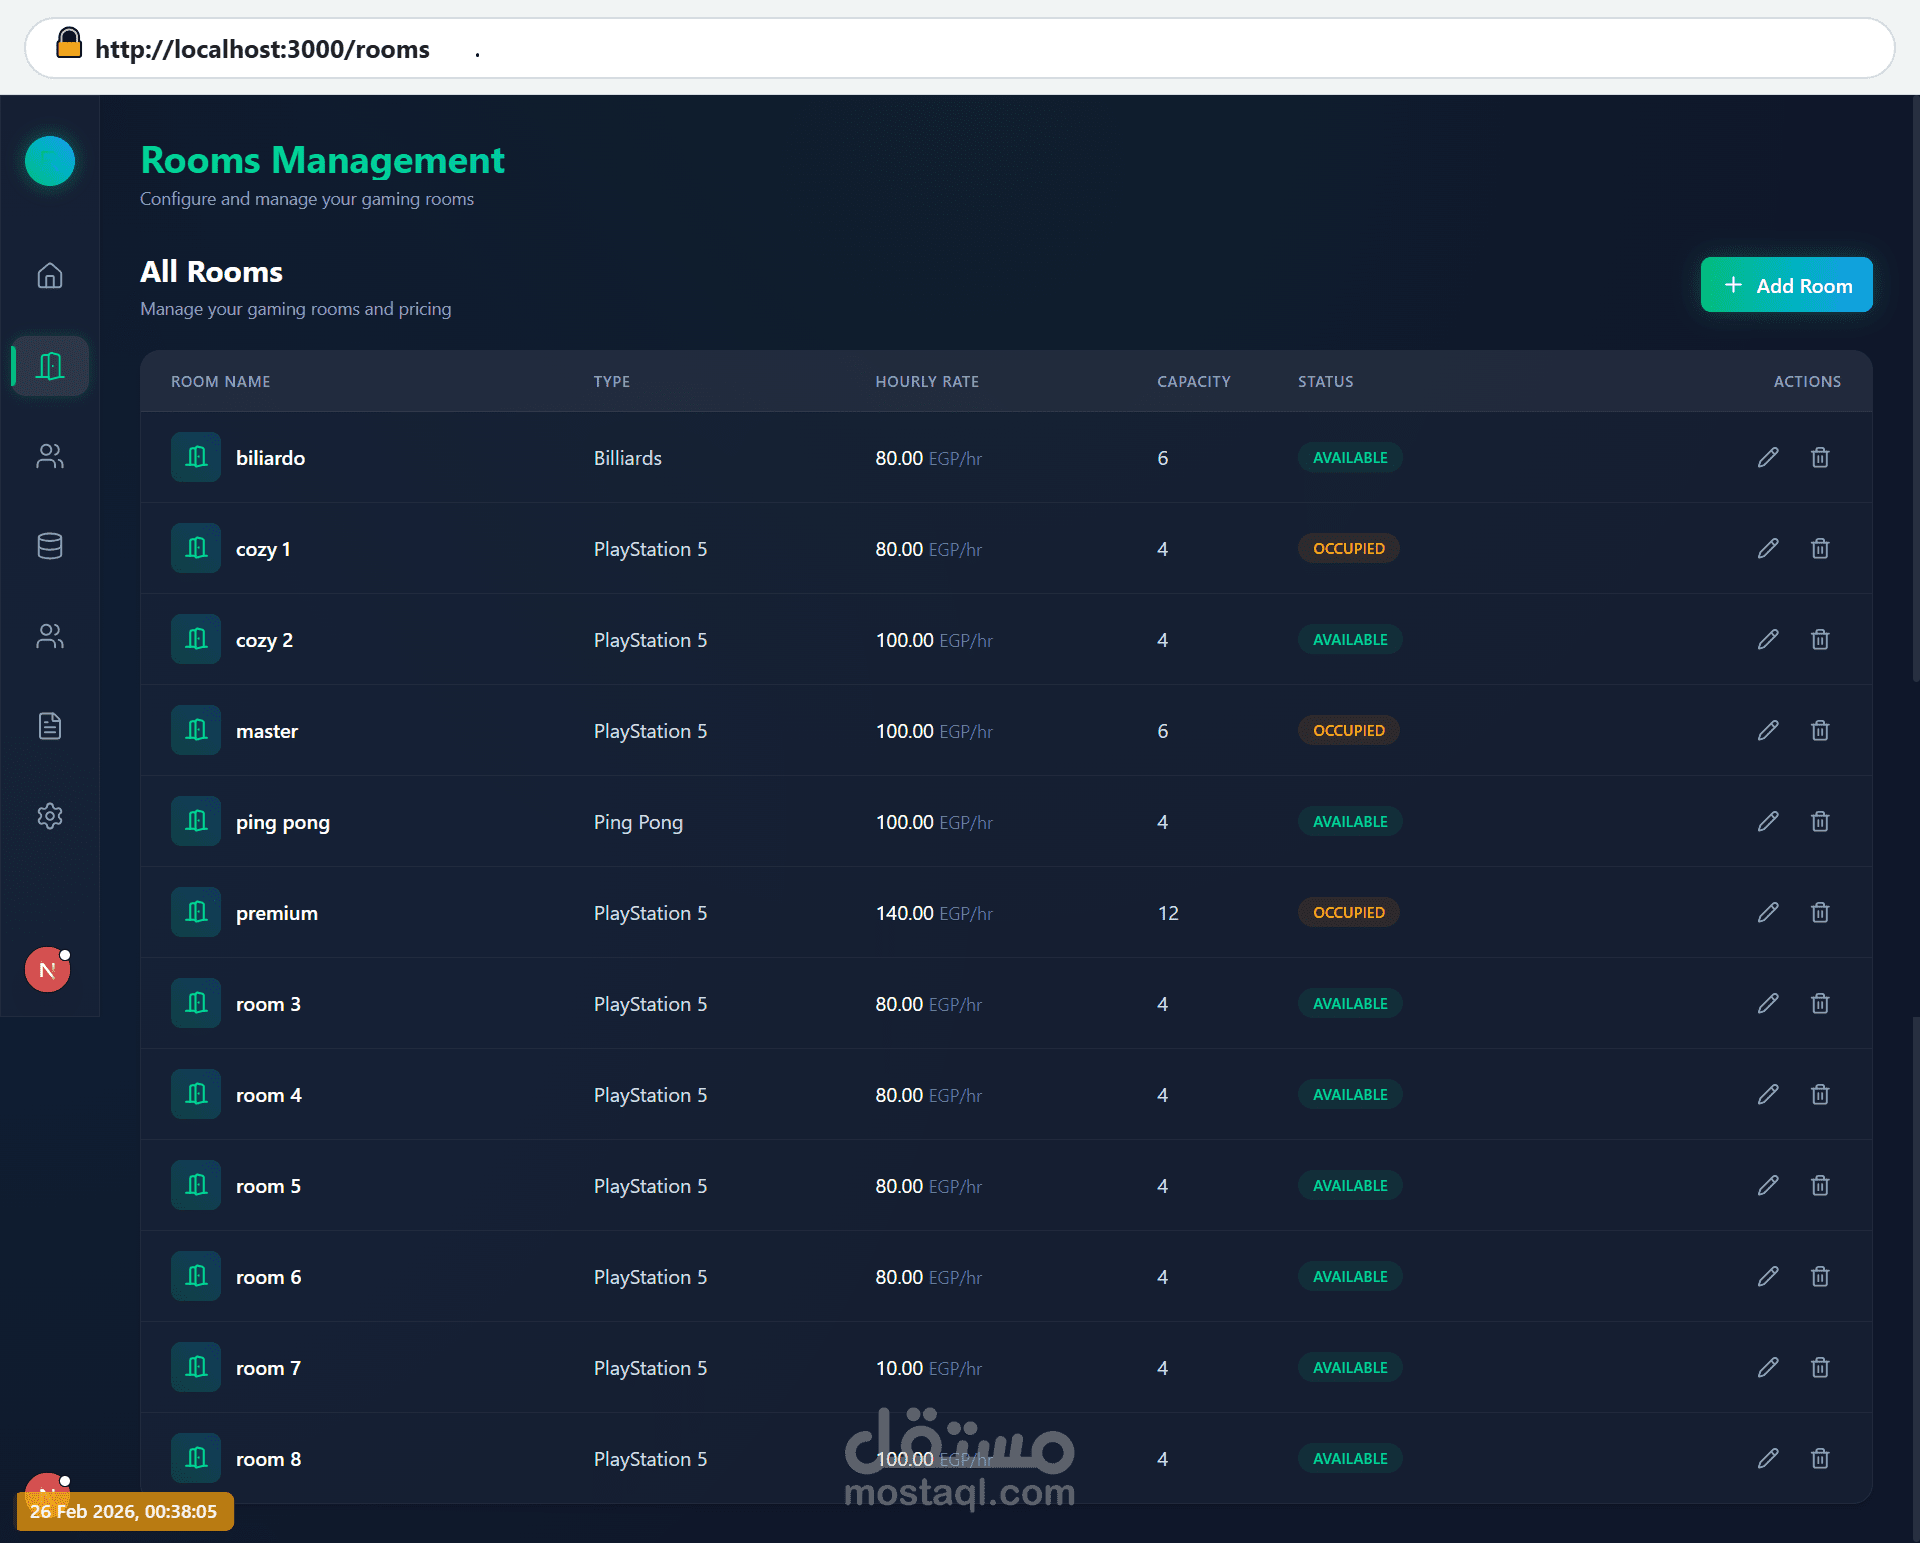Click the OCCUPIED badge on master row
The width and height of the screenshot is (1920, 1544).
coord(1348,730)
